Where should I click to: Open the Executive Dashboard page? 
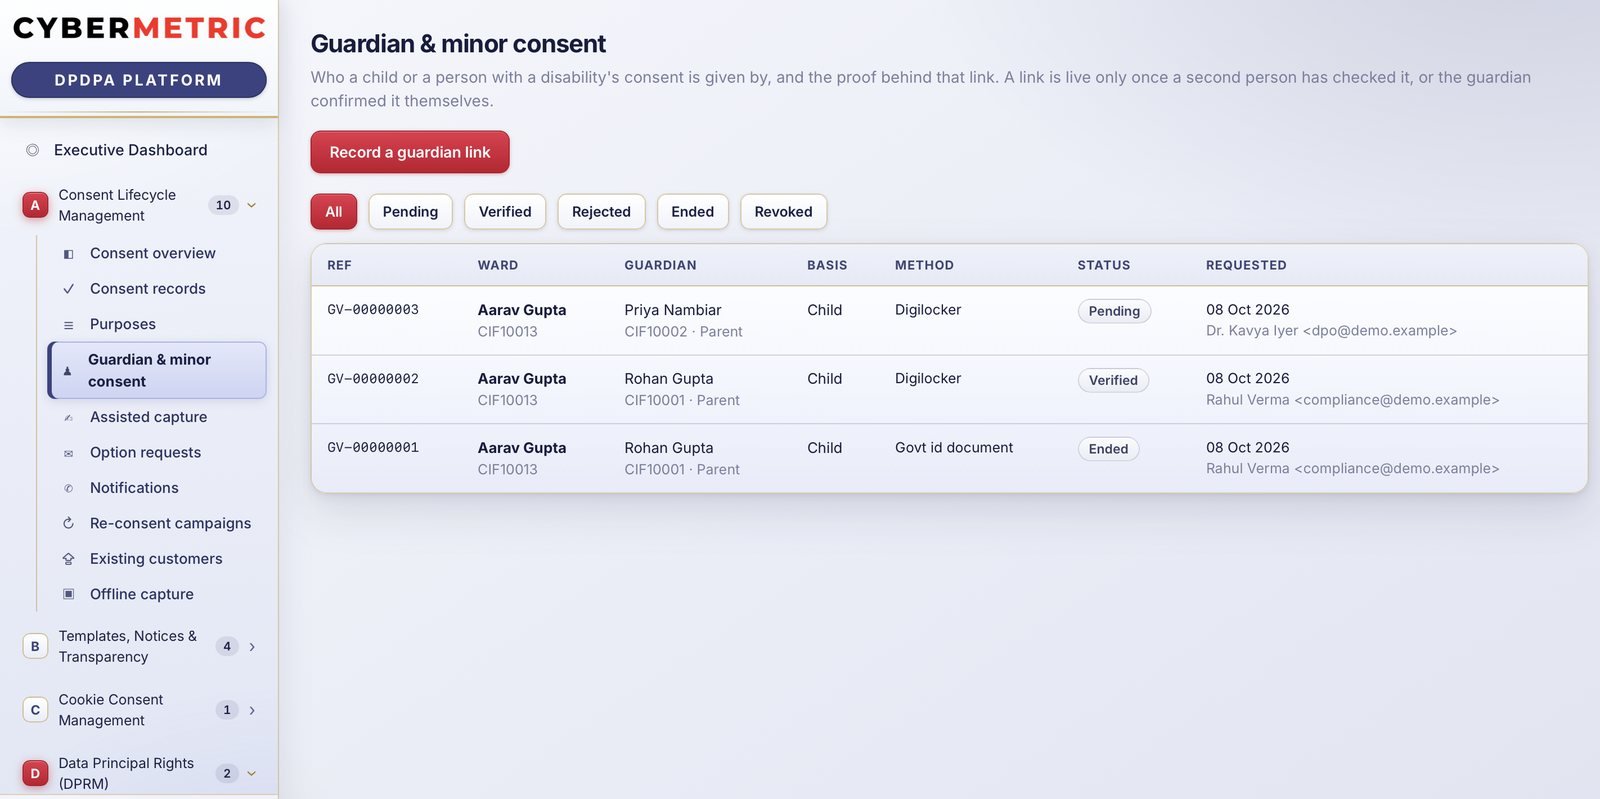click(131, 150)
